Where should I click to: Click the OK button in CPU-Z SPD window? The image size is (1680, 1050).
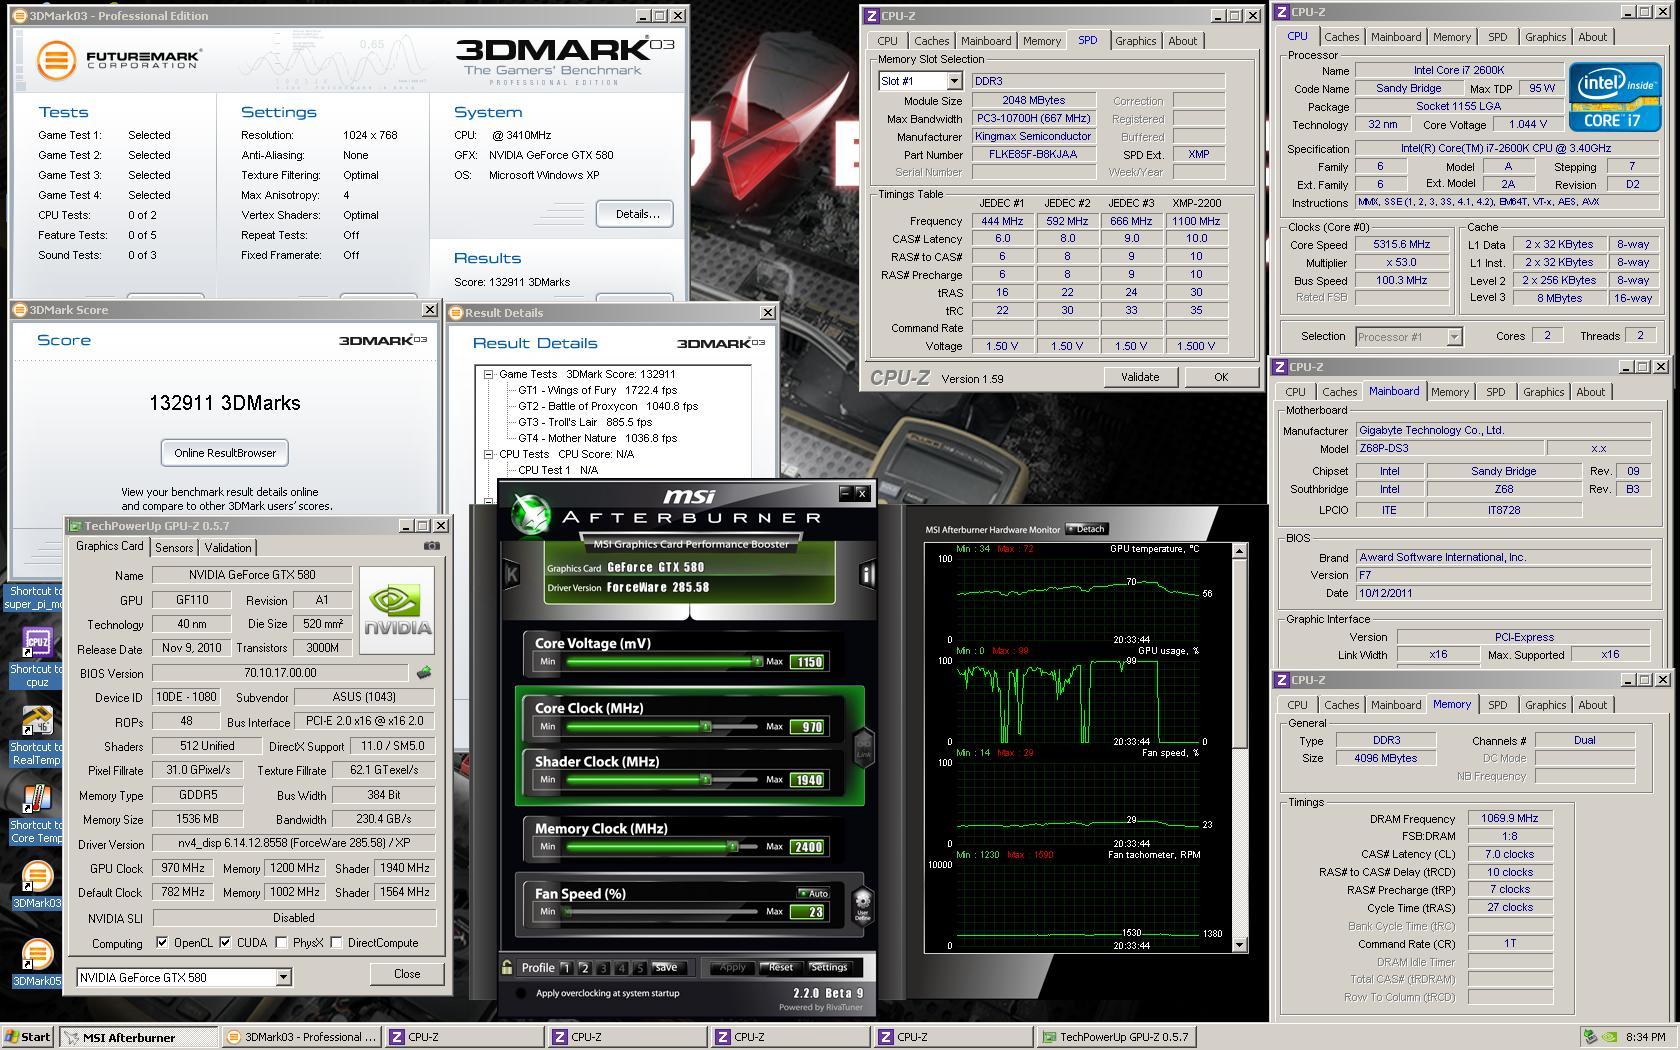click(1221, 377)
